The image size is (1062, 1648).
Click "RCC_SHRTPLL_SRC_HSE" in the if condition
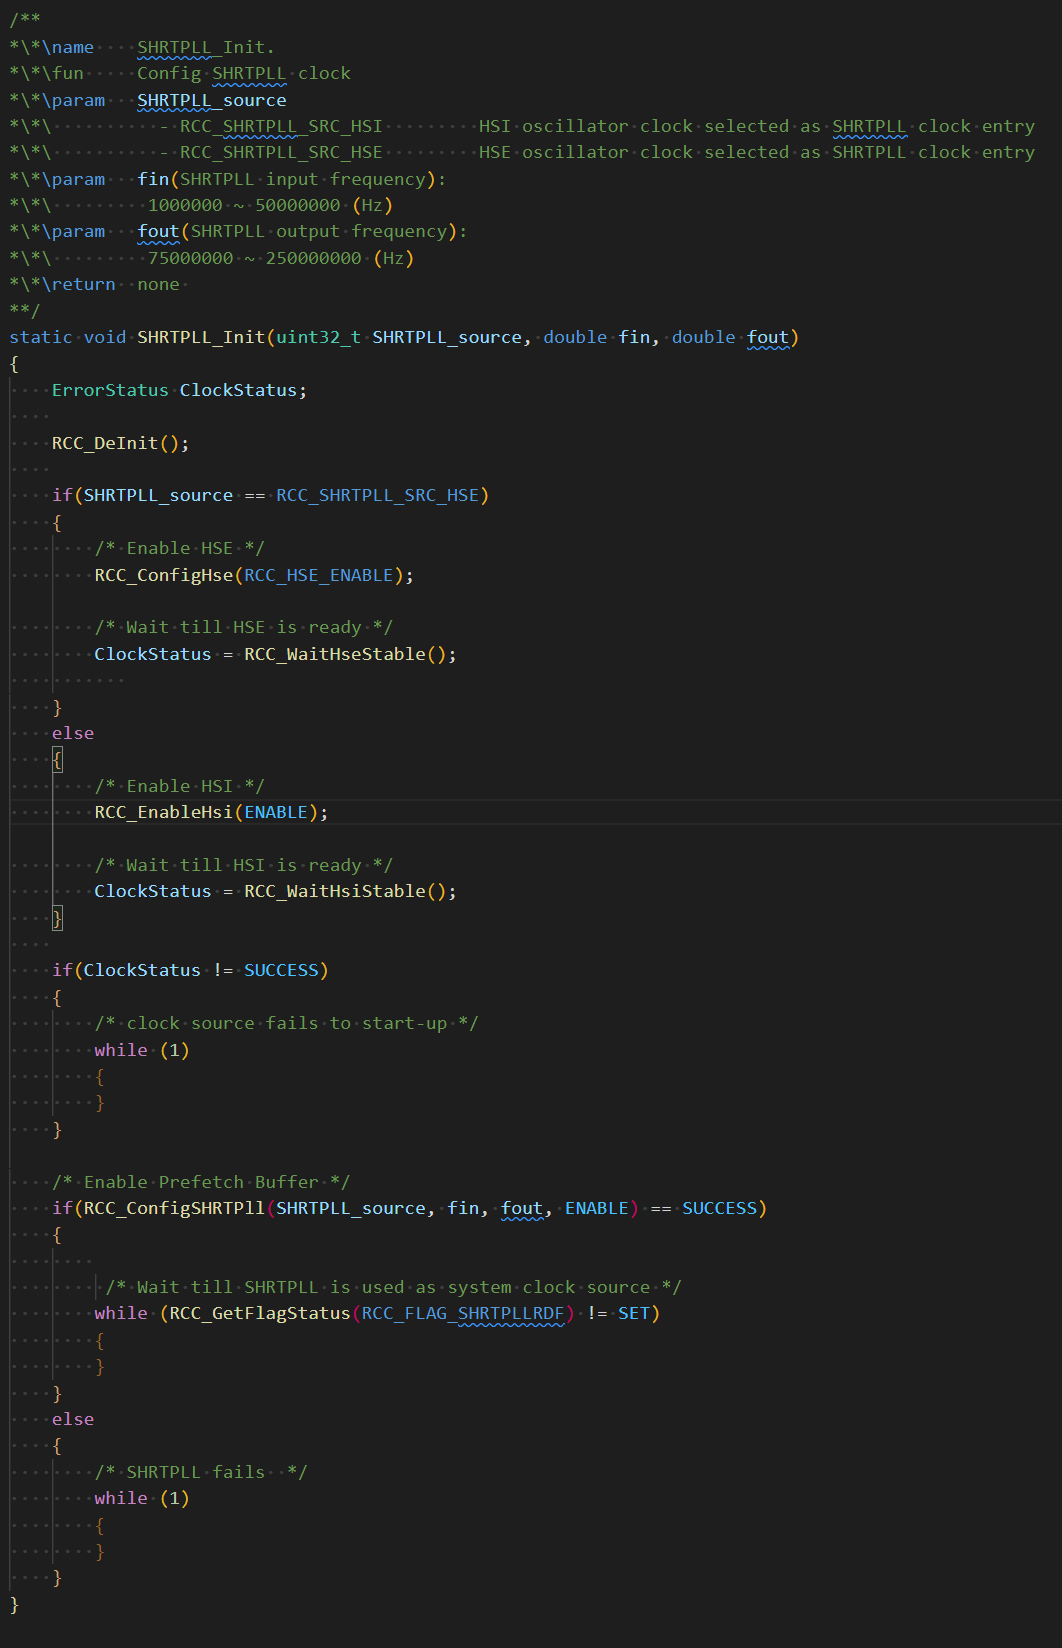[377, 495]
